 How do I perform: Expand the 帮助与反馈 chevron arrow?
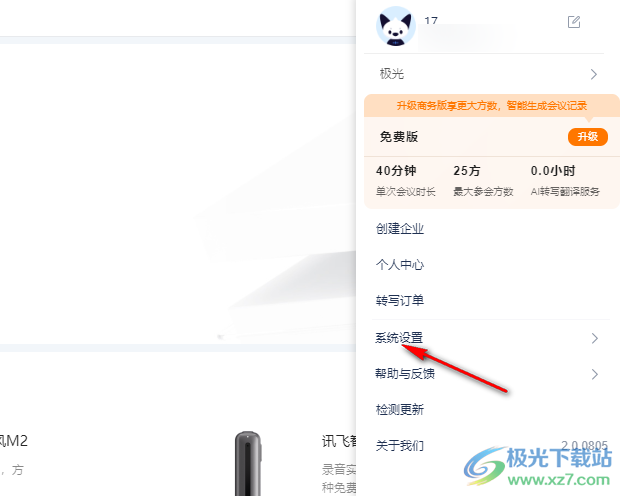click(594, 374)
